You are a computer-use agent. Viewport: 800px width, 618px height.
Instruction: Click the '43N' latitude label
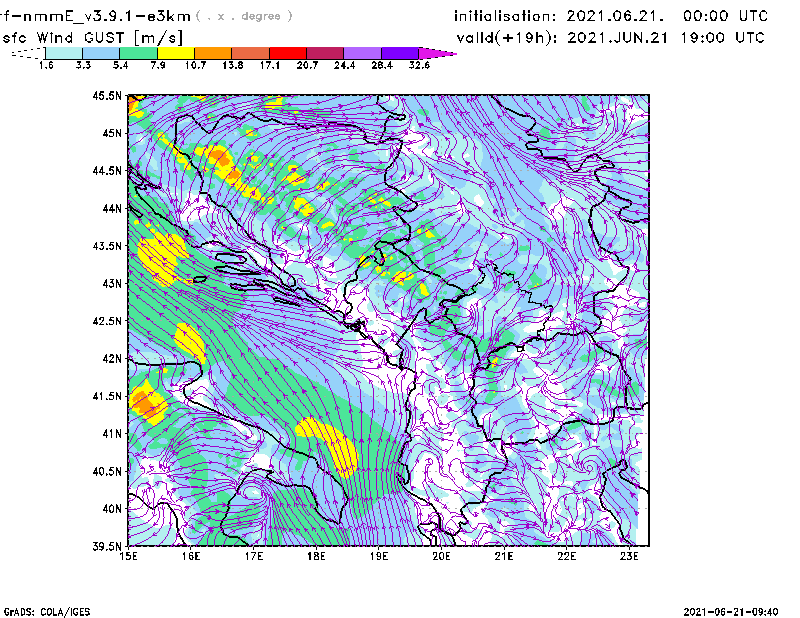point(112,283)
